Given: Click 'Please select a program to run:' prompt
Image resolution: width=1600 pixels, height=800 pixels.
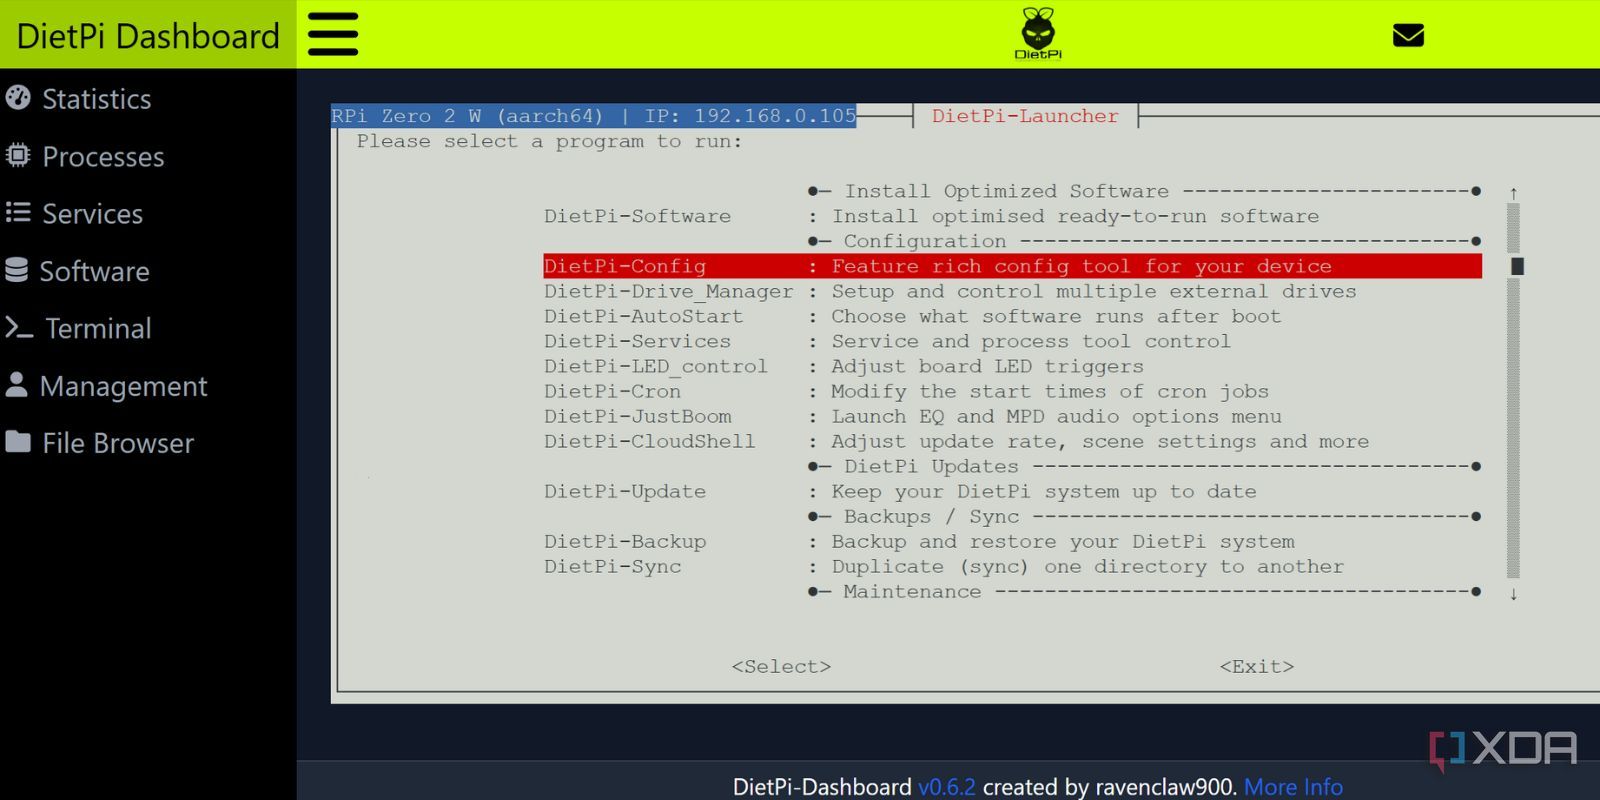Looking at the screenshot, I should pos(550,141).
